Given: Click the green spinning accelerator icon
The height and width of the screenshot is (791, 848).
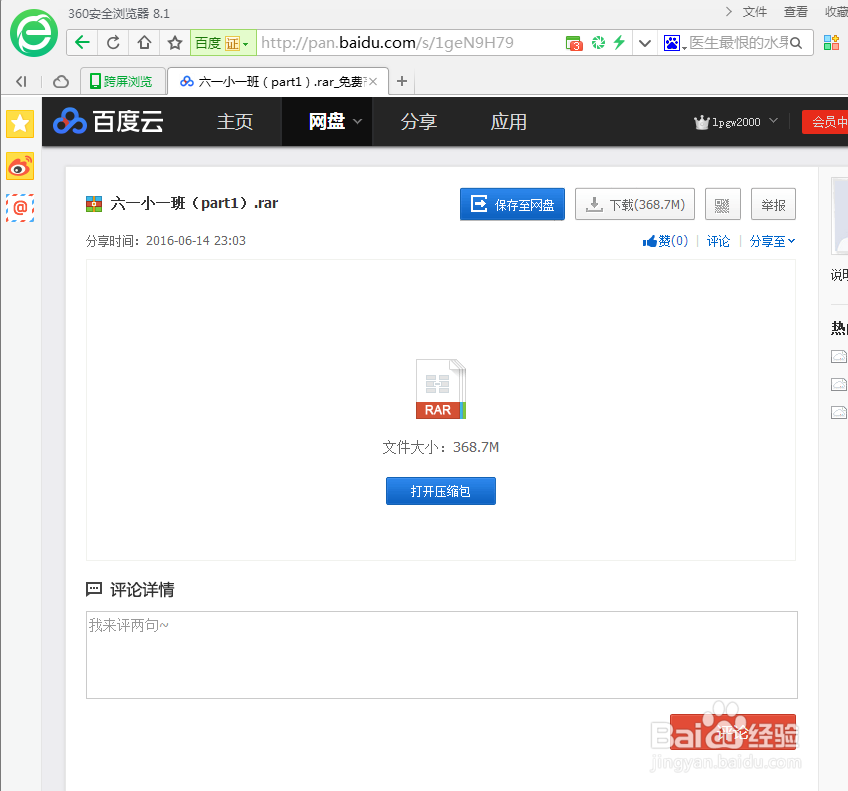Looking at the screenshot, I should coord(598,43).
